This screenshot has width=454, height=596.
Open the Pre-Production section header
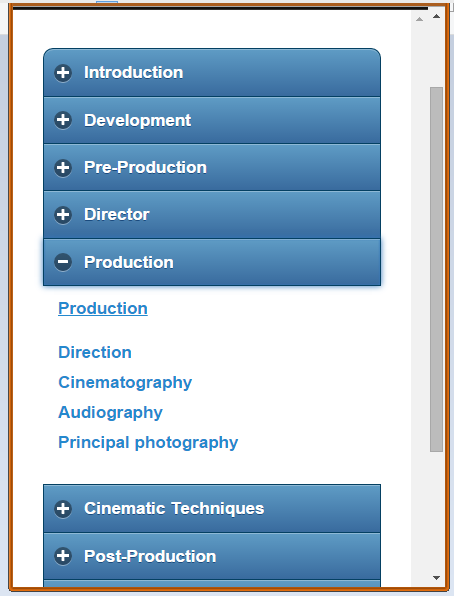click(x=212, y=168)
